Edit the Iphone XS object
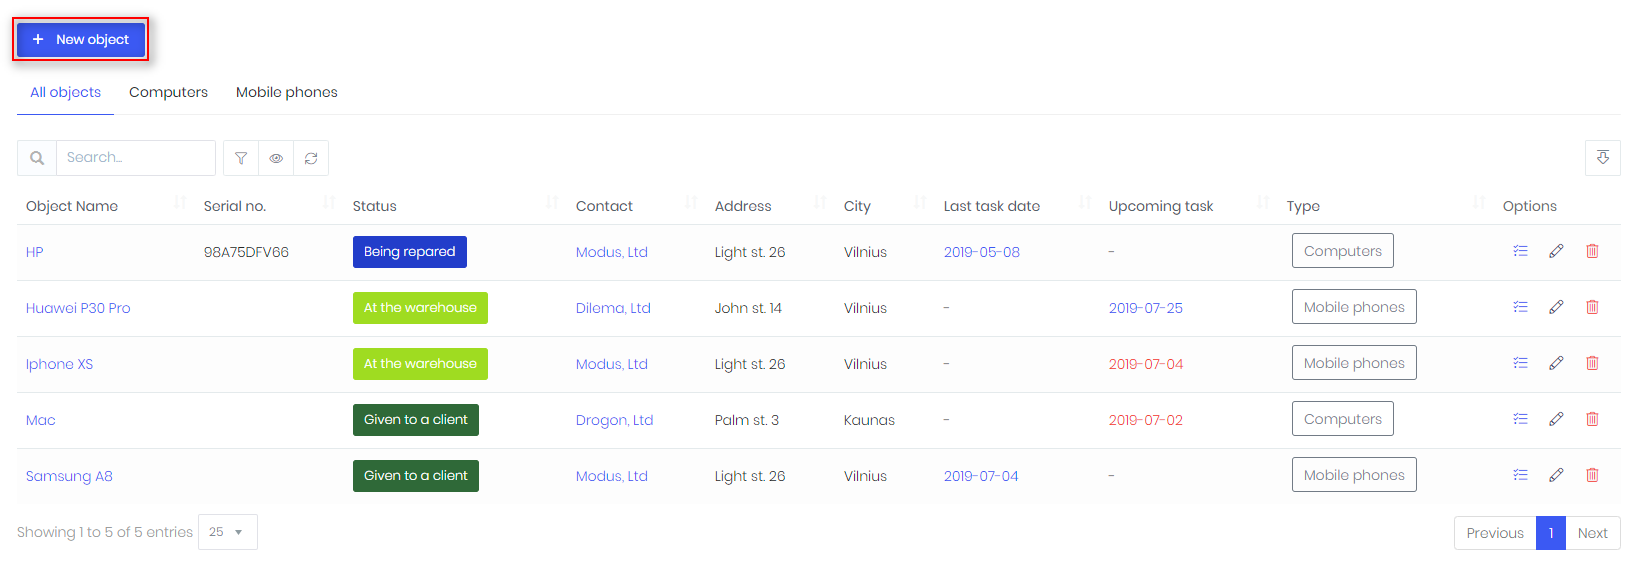The height and width of the screenshot is (586, 1627). coord(1556,363)
